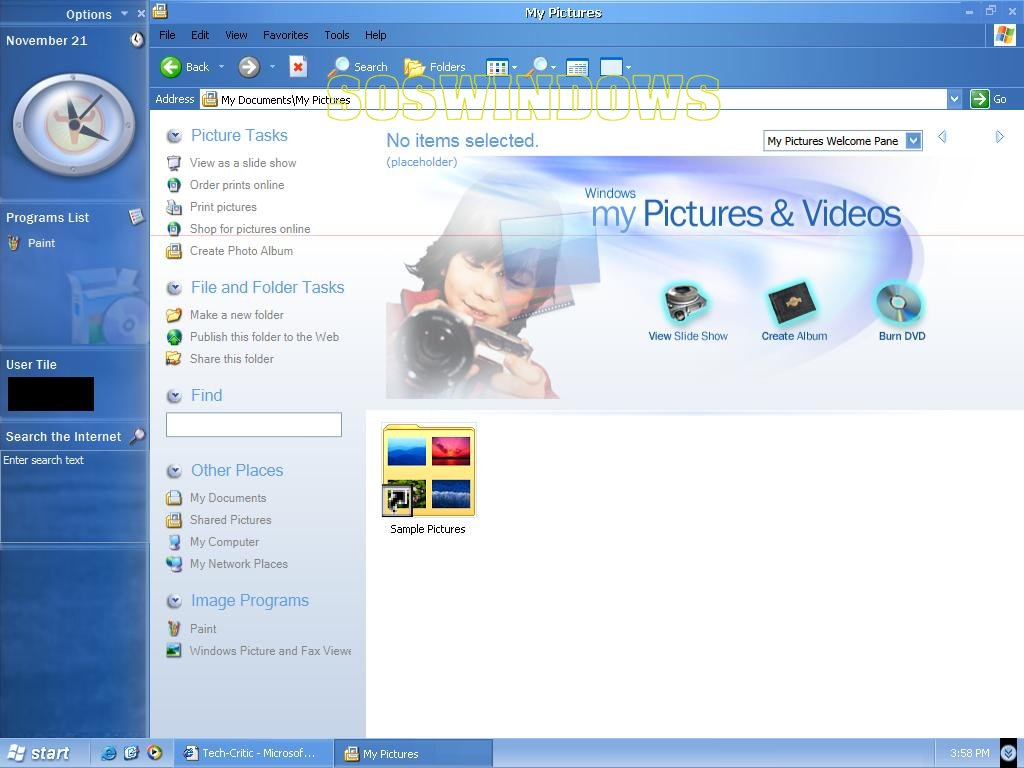This screenshot has width=1024, height=768.
Task: Collapse the Other Places section
Action: click(x=174, y=471)
